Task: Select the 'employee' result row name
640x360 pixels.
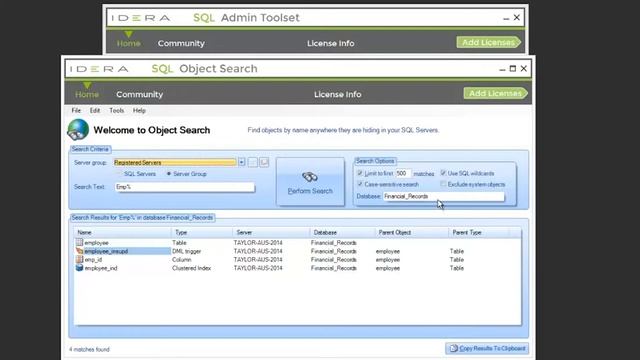Action: click(96, 243)
